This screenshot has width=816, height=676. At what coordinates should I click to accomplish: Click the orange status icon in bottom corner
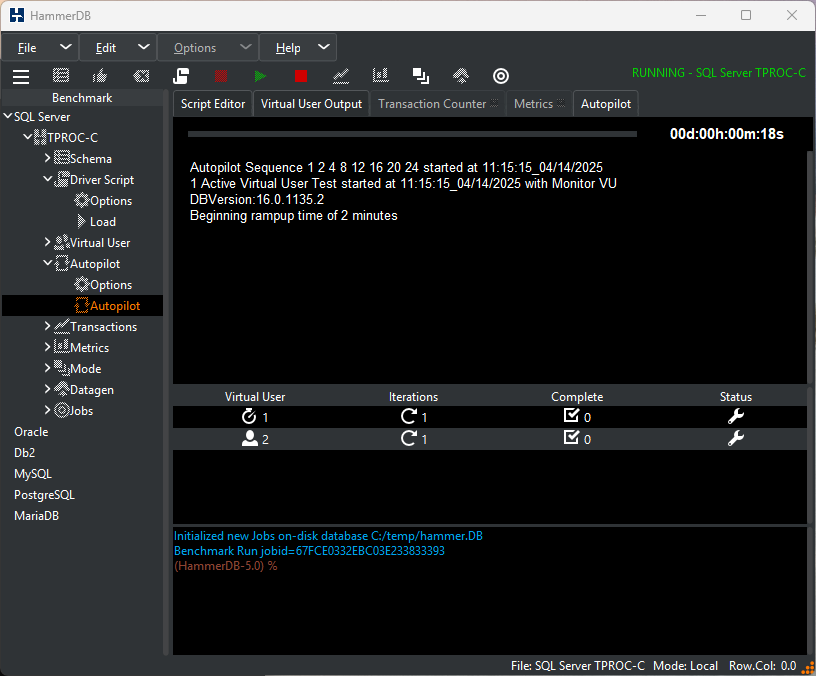(x=809, y=667)
